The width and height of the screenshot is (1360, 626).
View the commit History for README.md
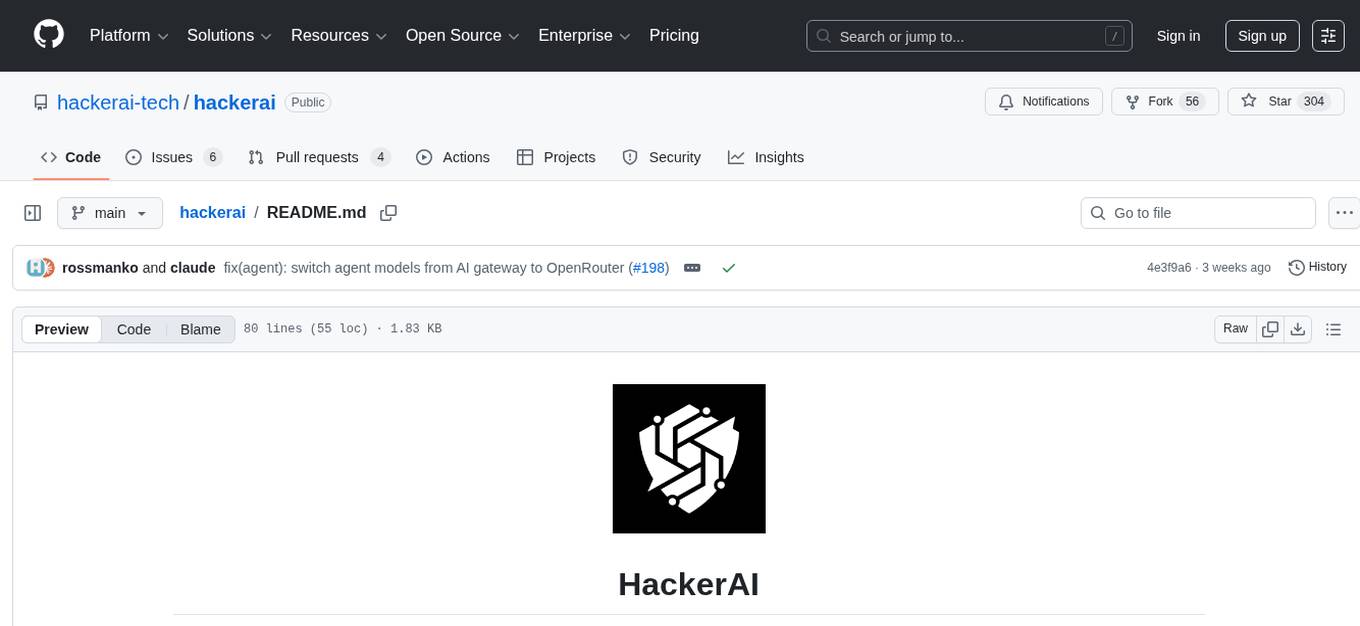pyautogui.click(x=1317, y=267)
